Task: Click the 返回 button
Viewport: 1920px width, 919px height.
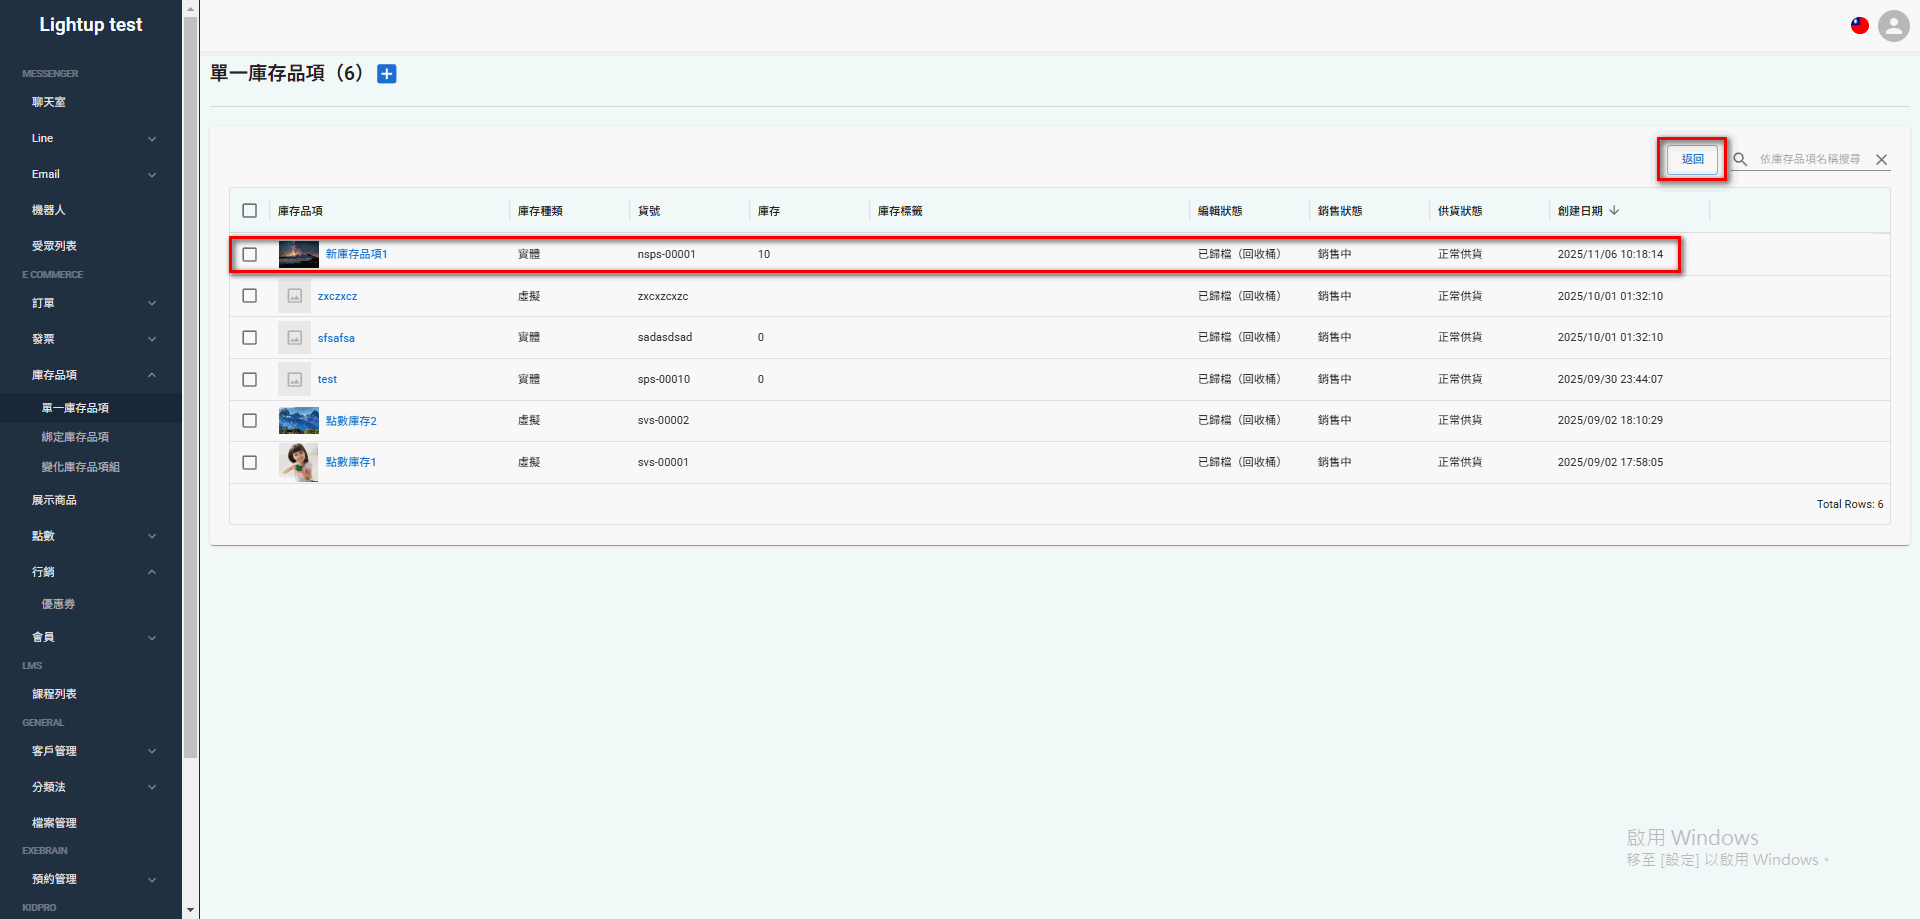Action: (1692, 159)
